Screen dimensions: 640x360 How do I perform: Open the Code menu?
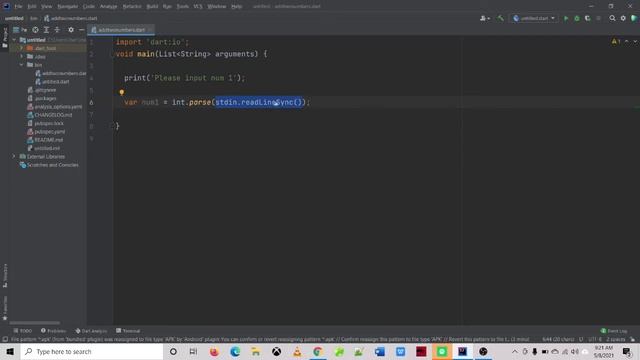pos(89,7)
